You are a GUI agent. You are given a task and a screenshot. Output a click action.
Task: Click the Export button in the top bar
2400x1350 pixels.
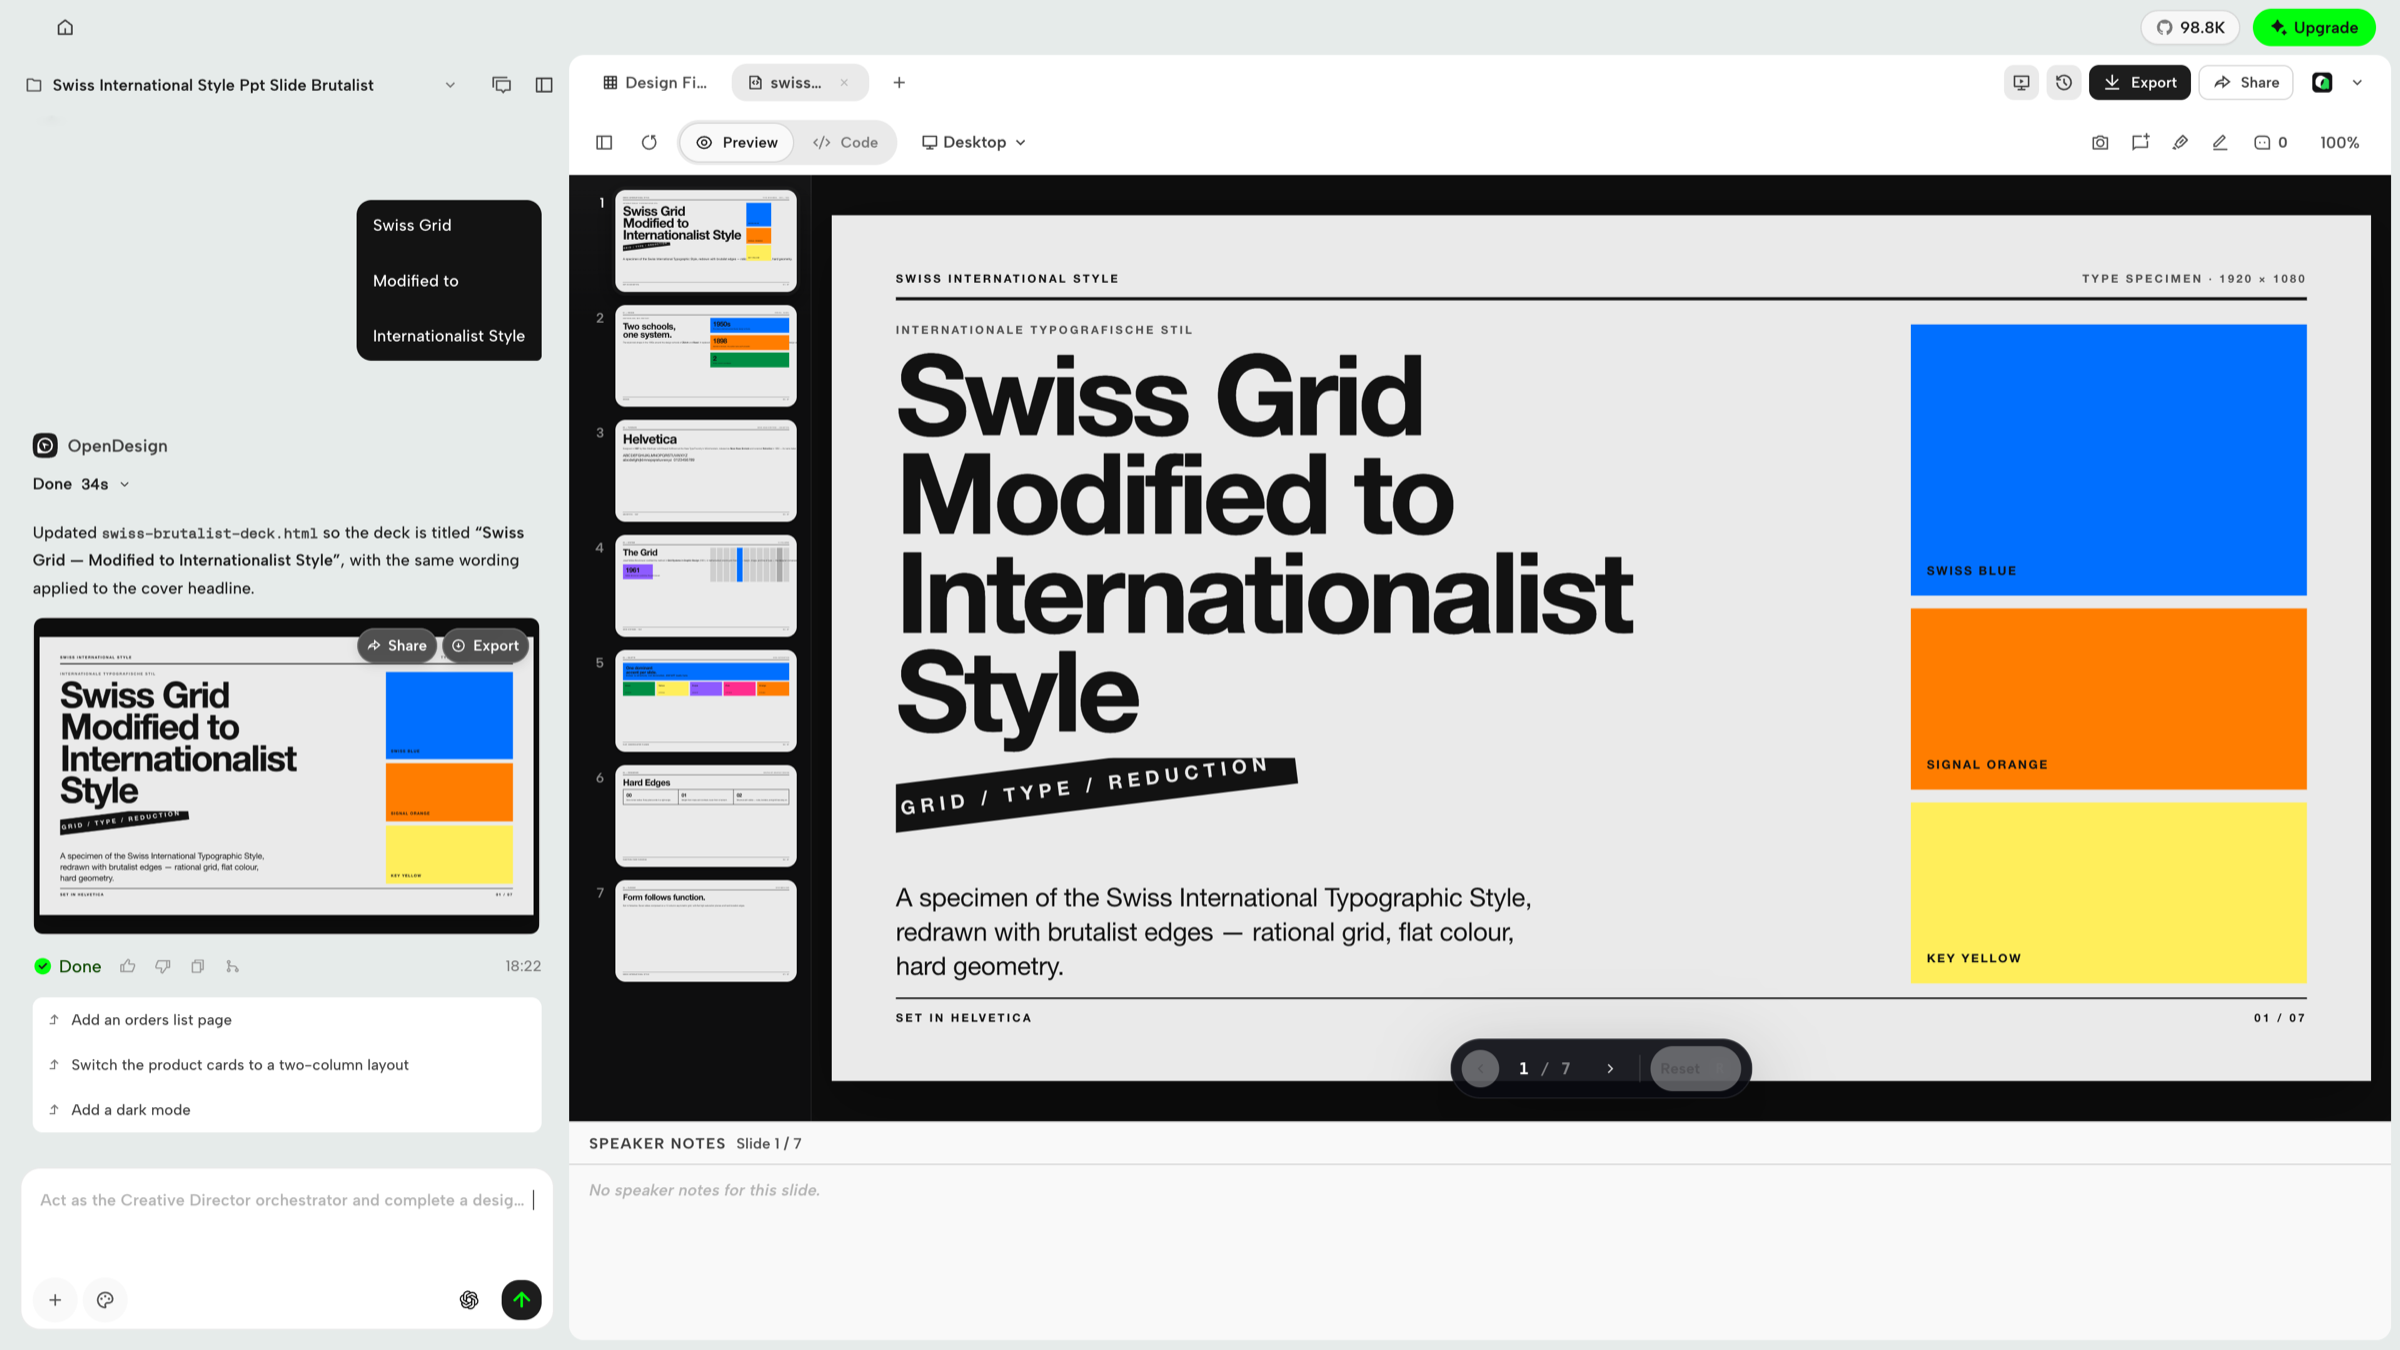pos(2139,83)
